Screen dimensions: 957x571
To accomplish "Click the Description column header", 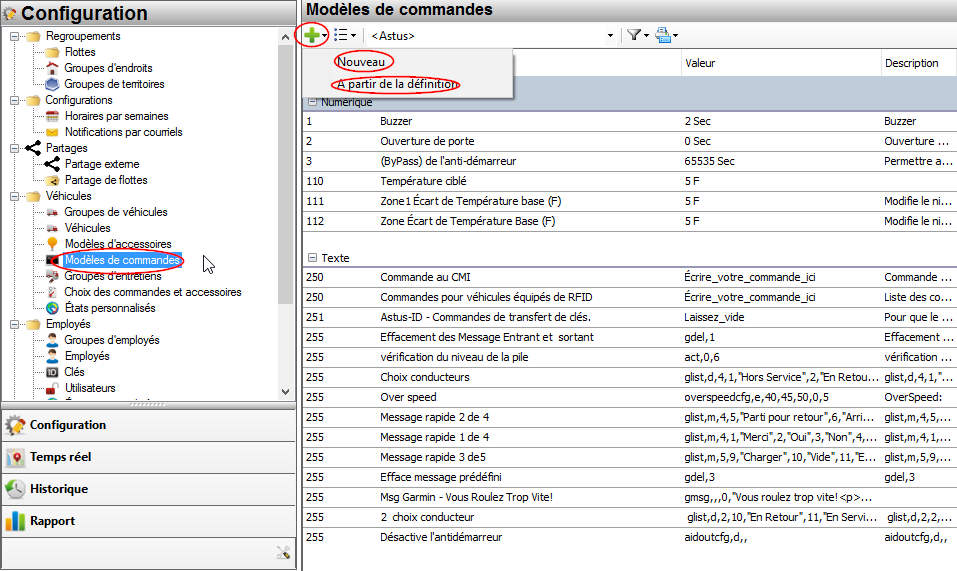I will pyautogui.click(x=911, y=63).
